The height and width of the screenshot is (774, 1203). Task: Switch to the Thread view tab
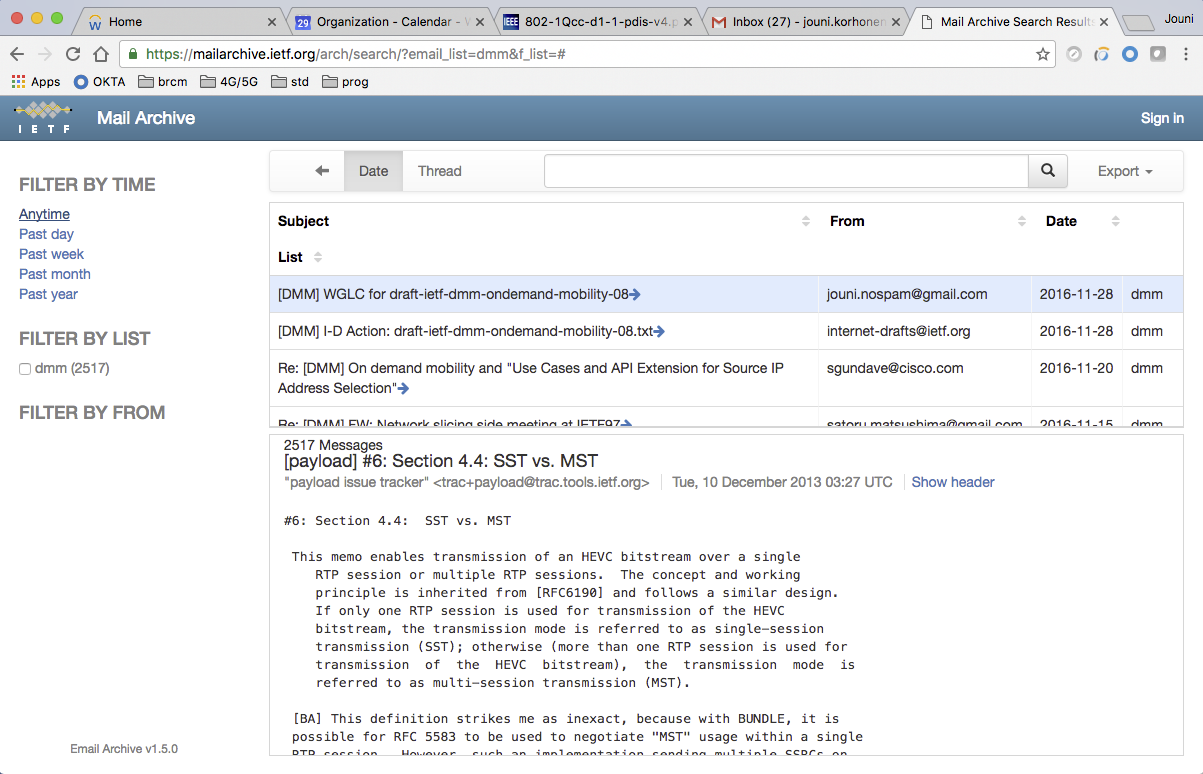click(x=439, y=171)
